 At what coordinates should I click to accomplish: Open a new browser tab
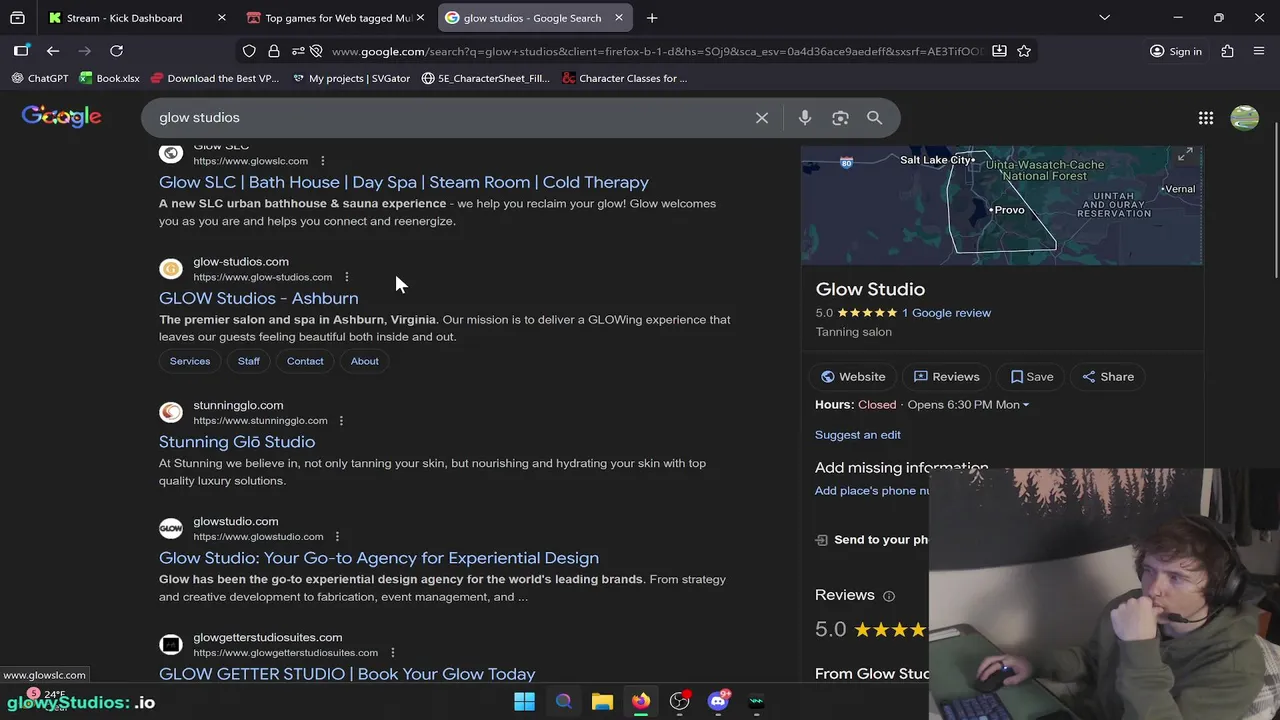652,18
